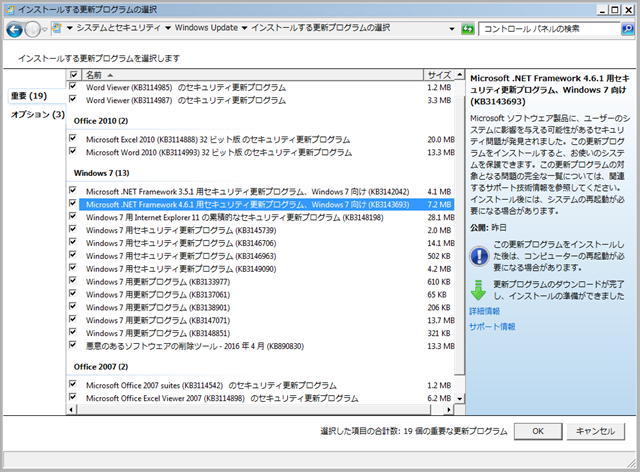The height and width of the screenshot is (472, 640).
Task: Open the recent pages dropdown arrow
Action: (44, 29)
